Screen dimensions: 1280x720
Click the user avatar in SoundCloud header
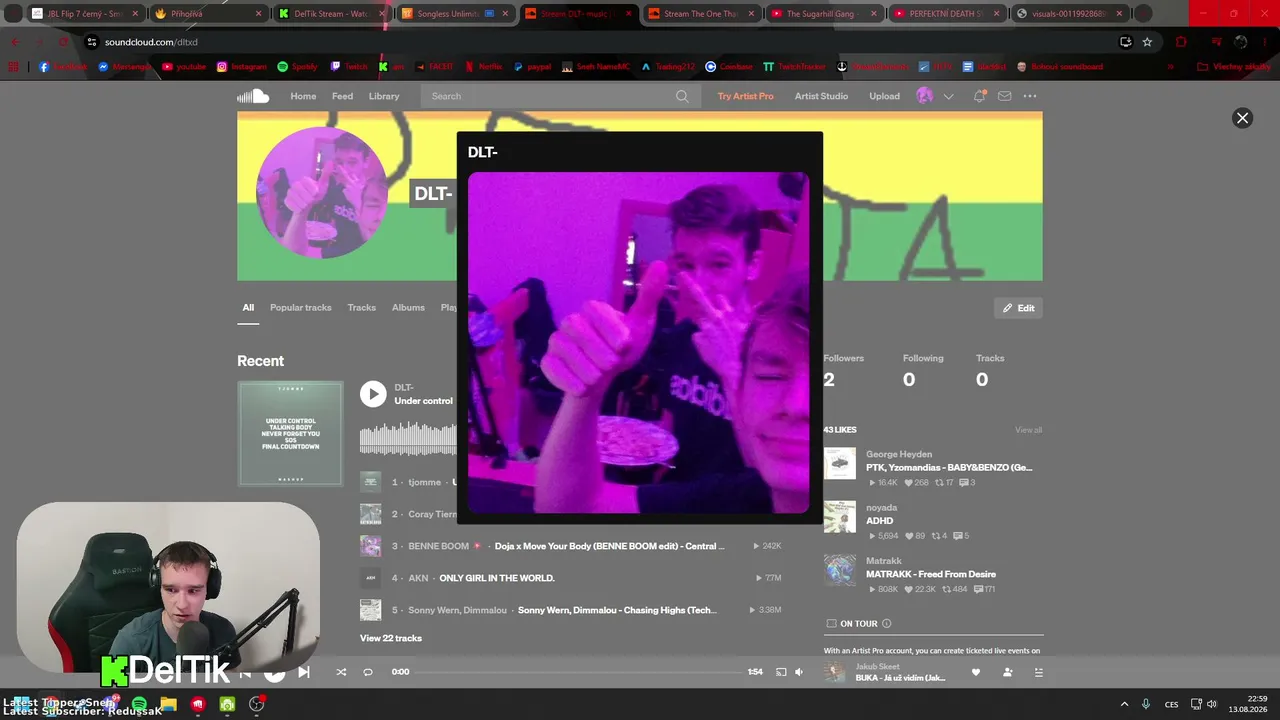[925, 96]
